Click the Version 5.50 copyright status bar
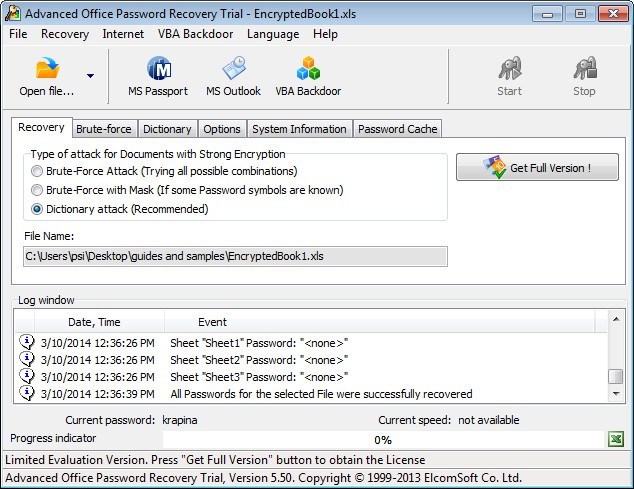Viewport: 634px width, 489px height. 264,478
